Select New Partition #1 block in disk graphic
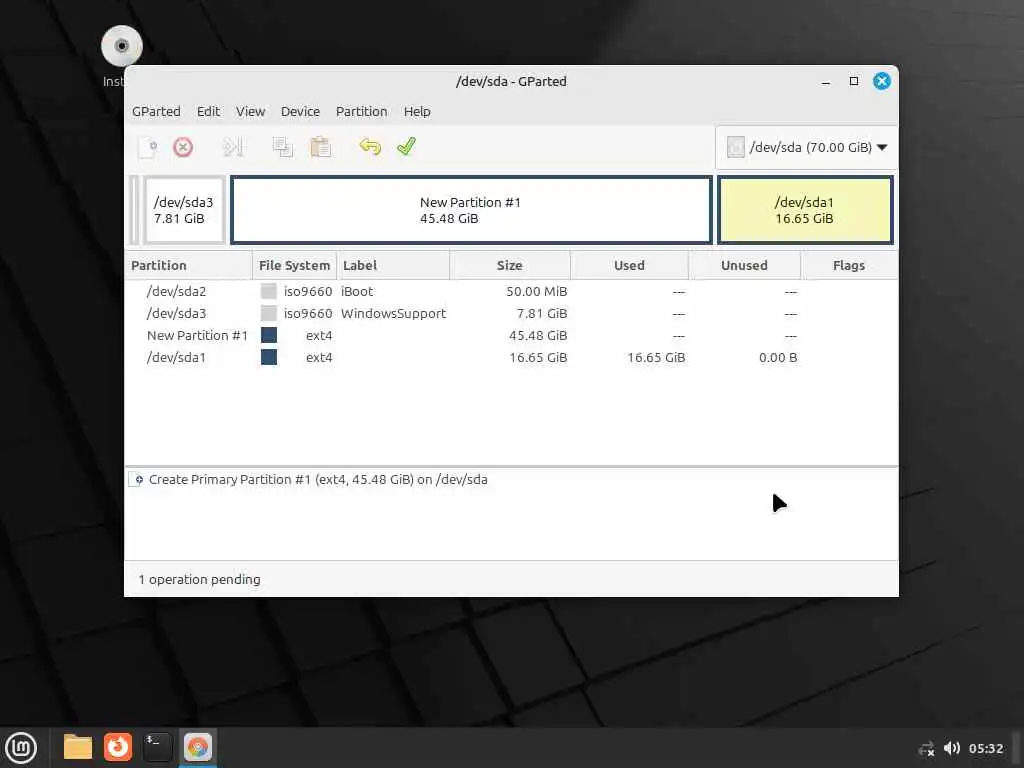 click(471, 210)
